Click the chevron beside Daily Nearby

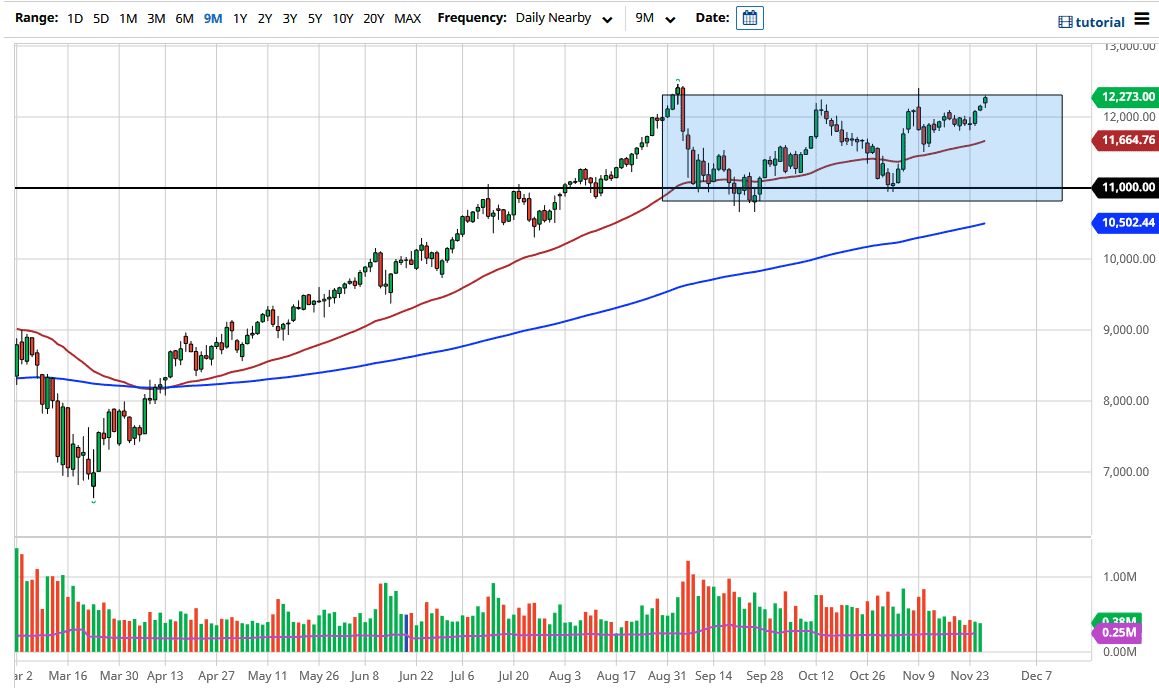pos(608,19)
